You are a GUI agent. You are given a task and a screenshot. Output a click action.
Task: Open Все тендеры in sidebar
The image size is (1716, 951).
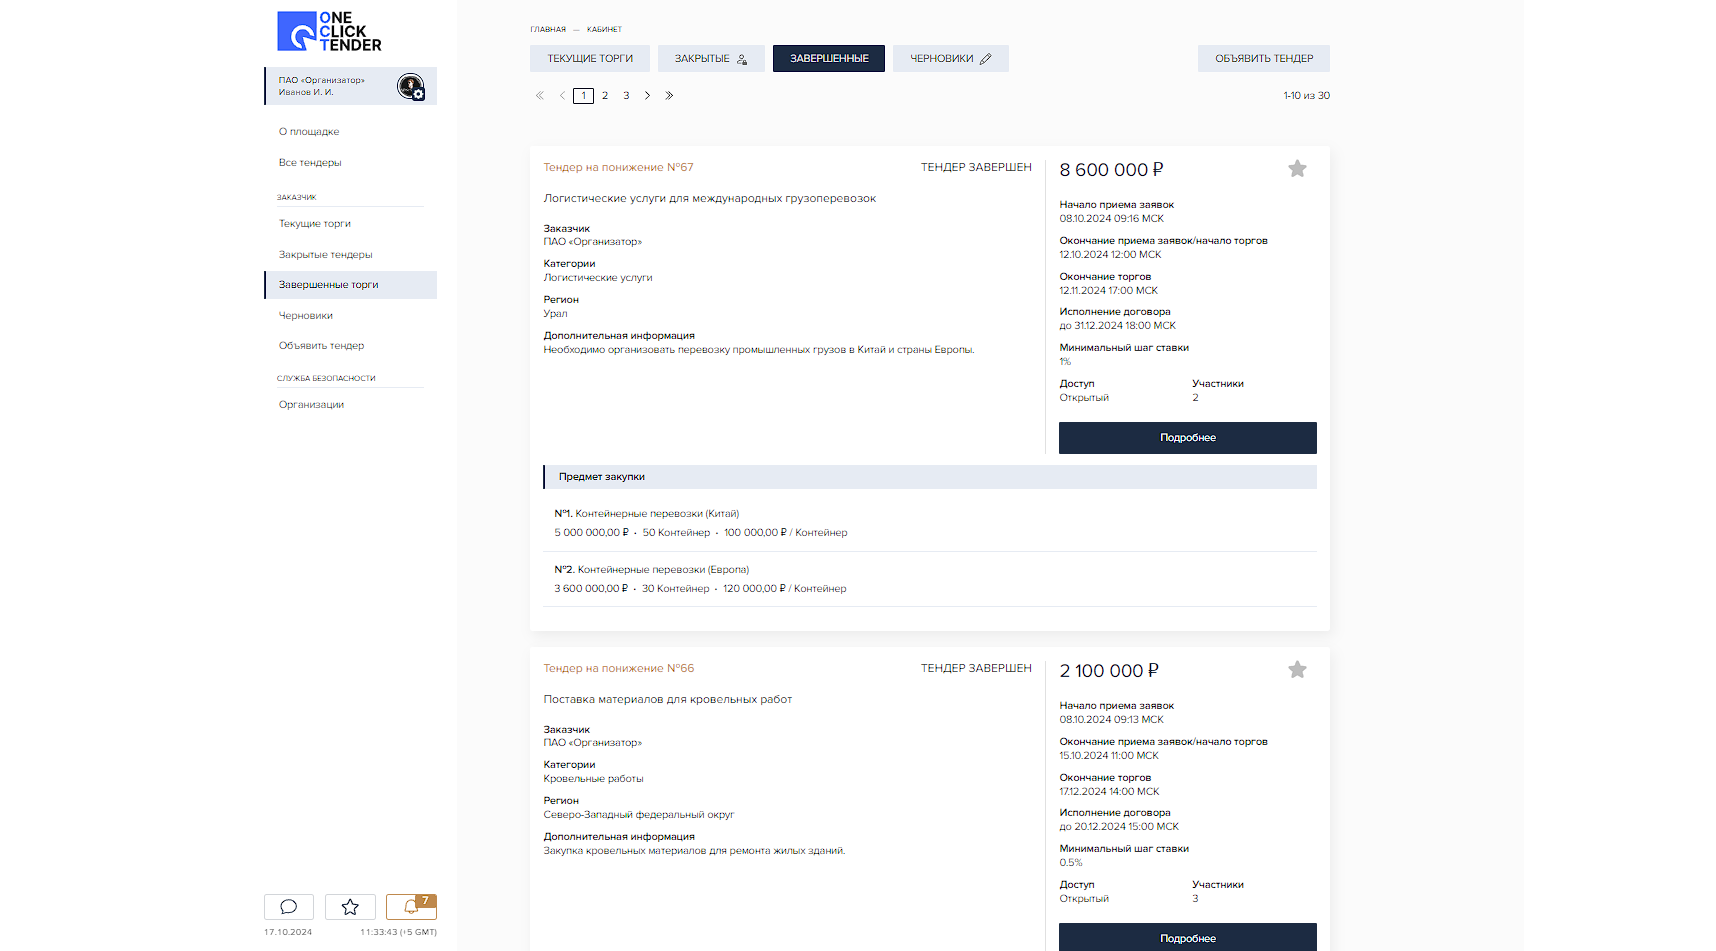coord(310,163)
